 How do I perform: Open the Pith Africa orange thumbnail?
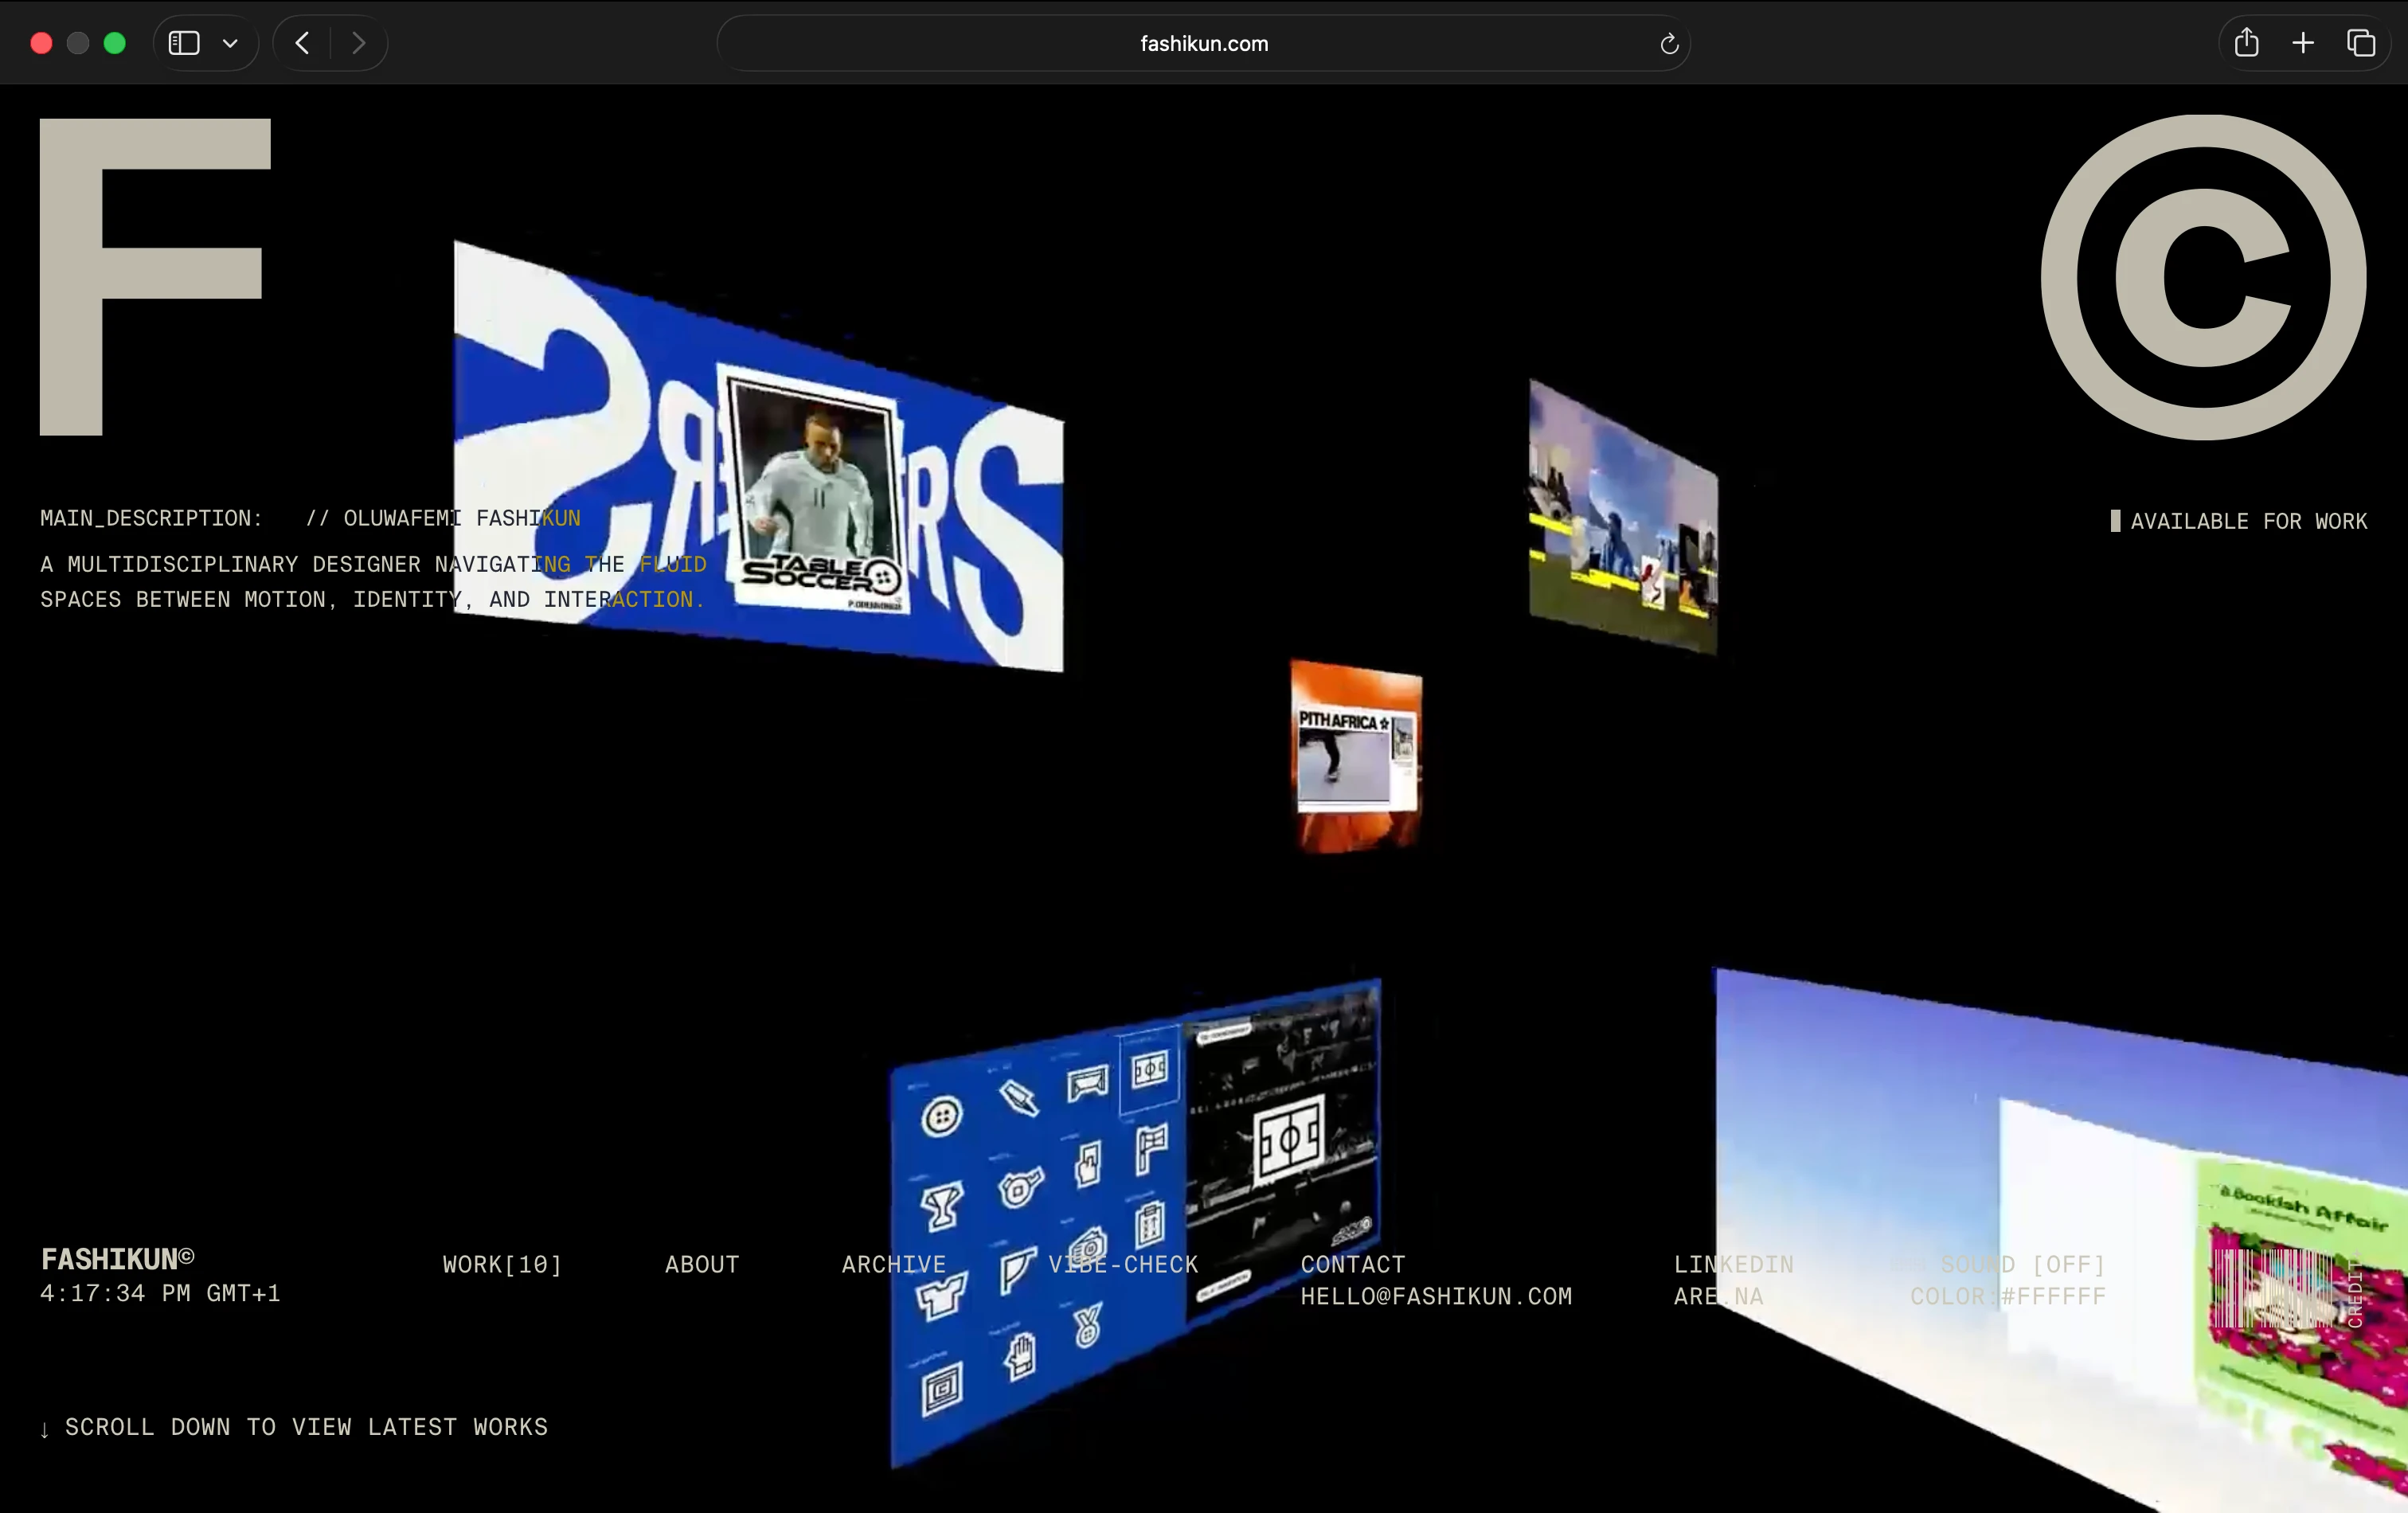[1356, 755]
